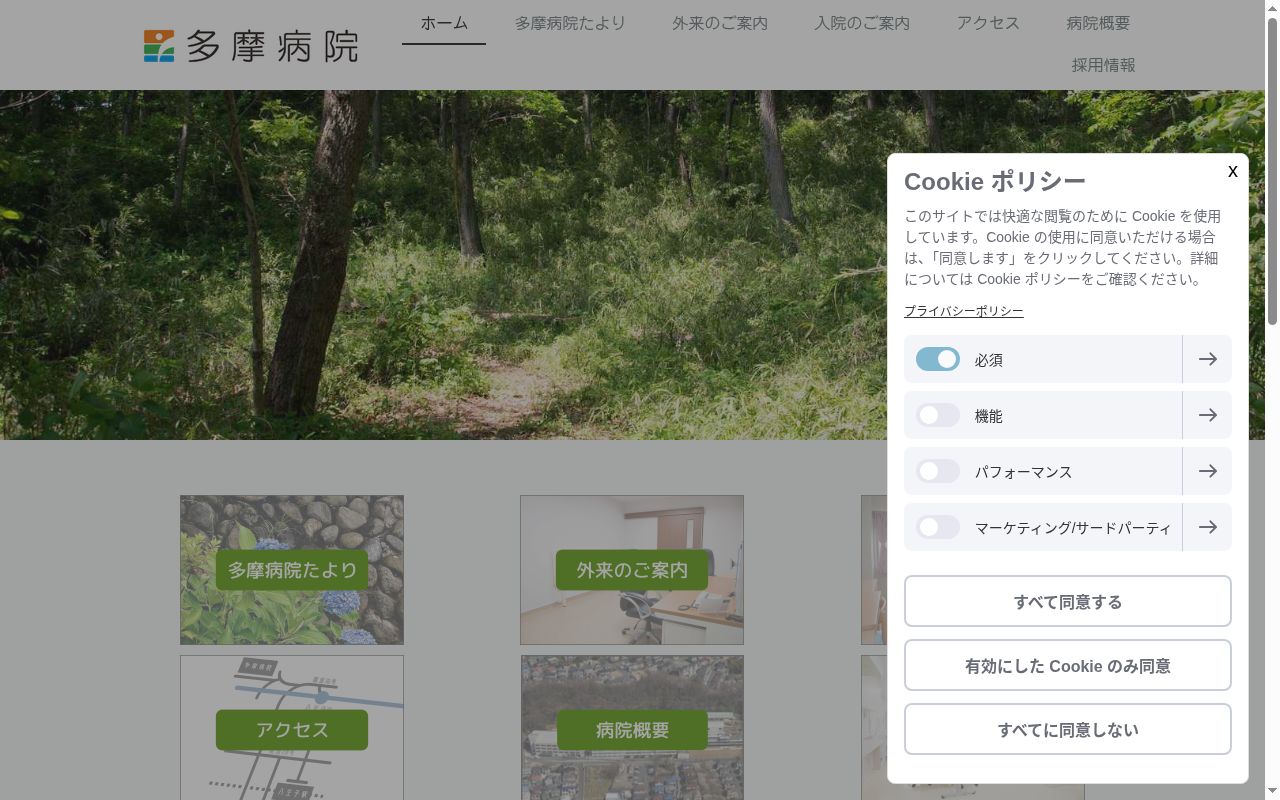Image resolution: width=1280 pixels, height=800 pixels.
Task: Open 病院概要 in the top menu
Action: [1098, 23]
